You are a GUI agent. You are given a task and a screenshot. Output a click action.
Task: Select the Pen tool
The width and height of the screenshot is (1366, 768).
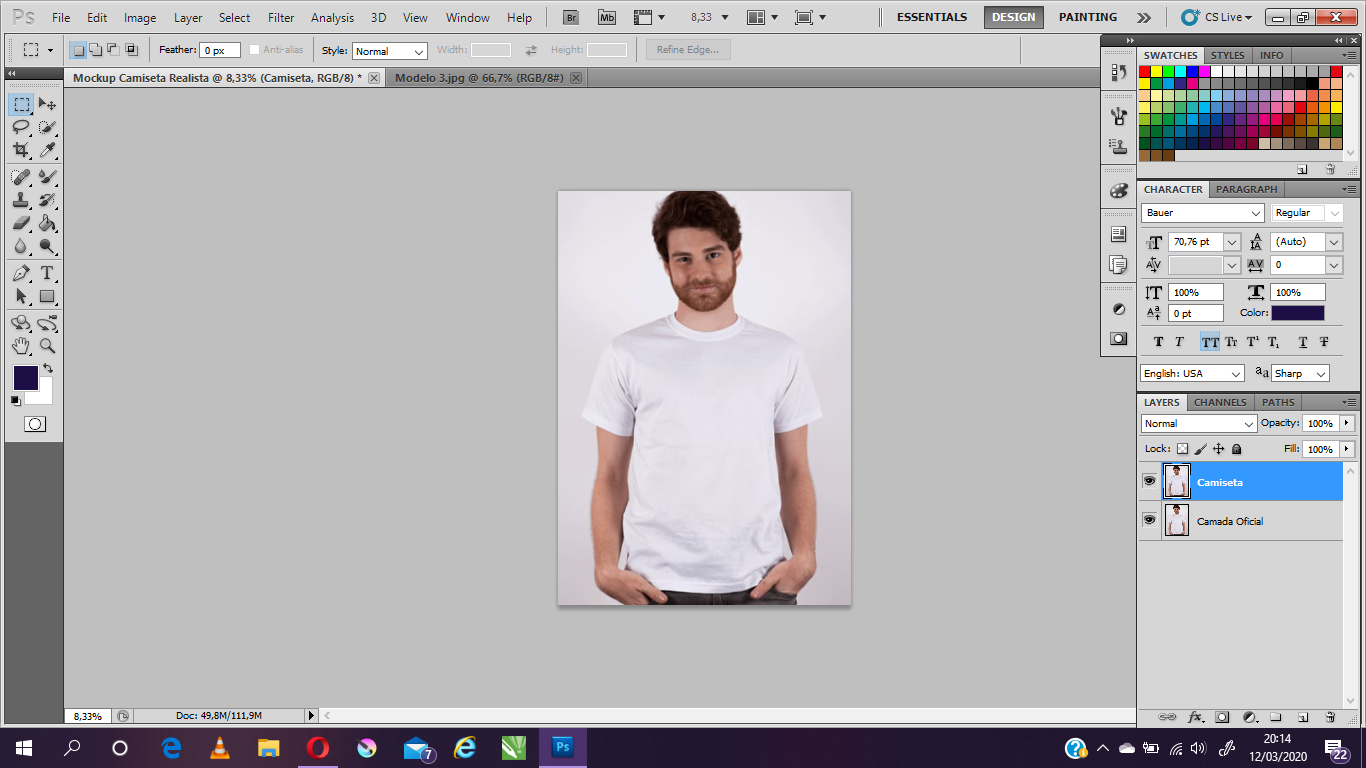click(21, 273)
